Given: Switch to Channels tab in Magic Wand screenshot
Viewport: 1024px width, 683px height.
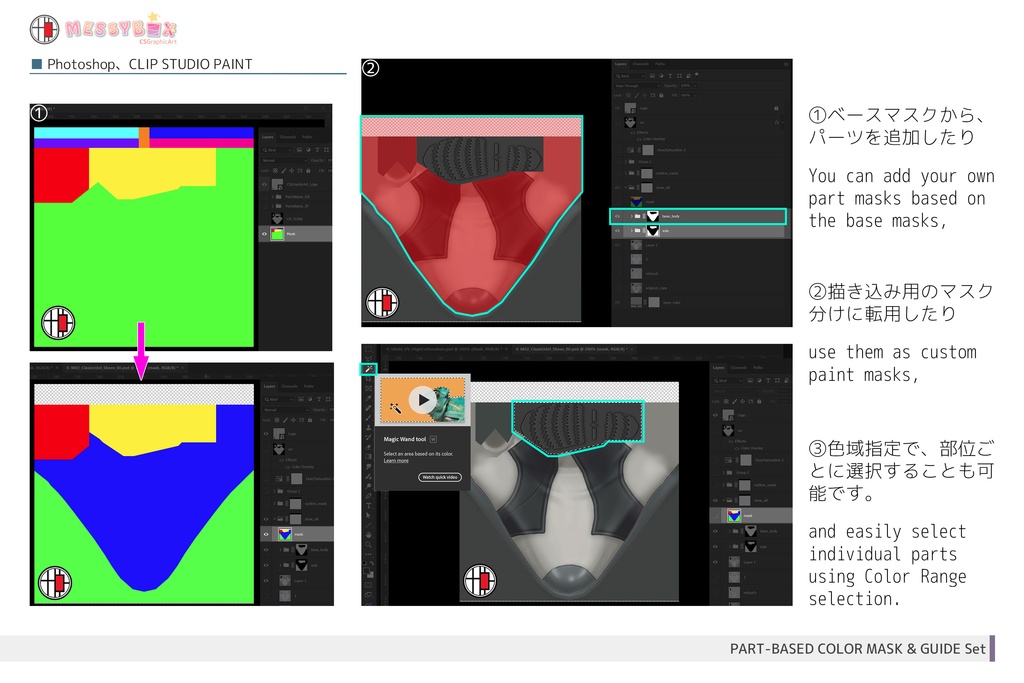Looking at the screenshot, I should pos(739,368).
